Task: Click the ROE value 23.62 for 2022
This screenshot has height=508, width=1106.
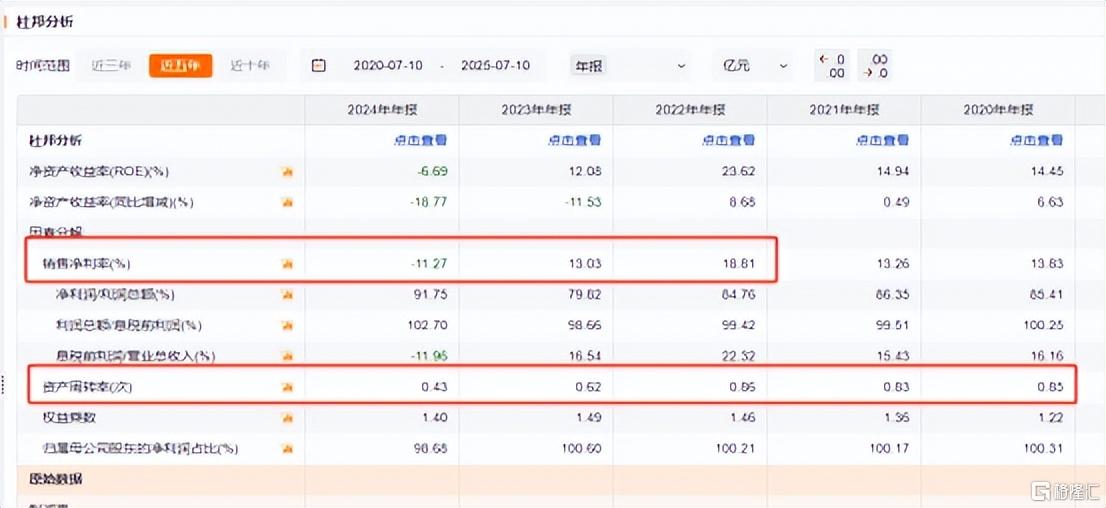Action: [x=741, y=171]
